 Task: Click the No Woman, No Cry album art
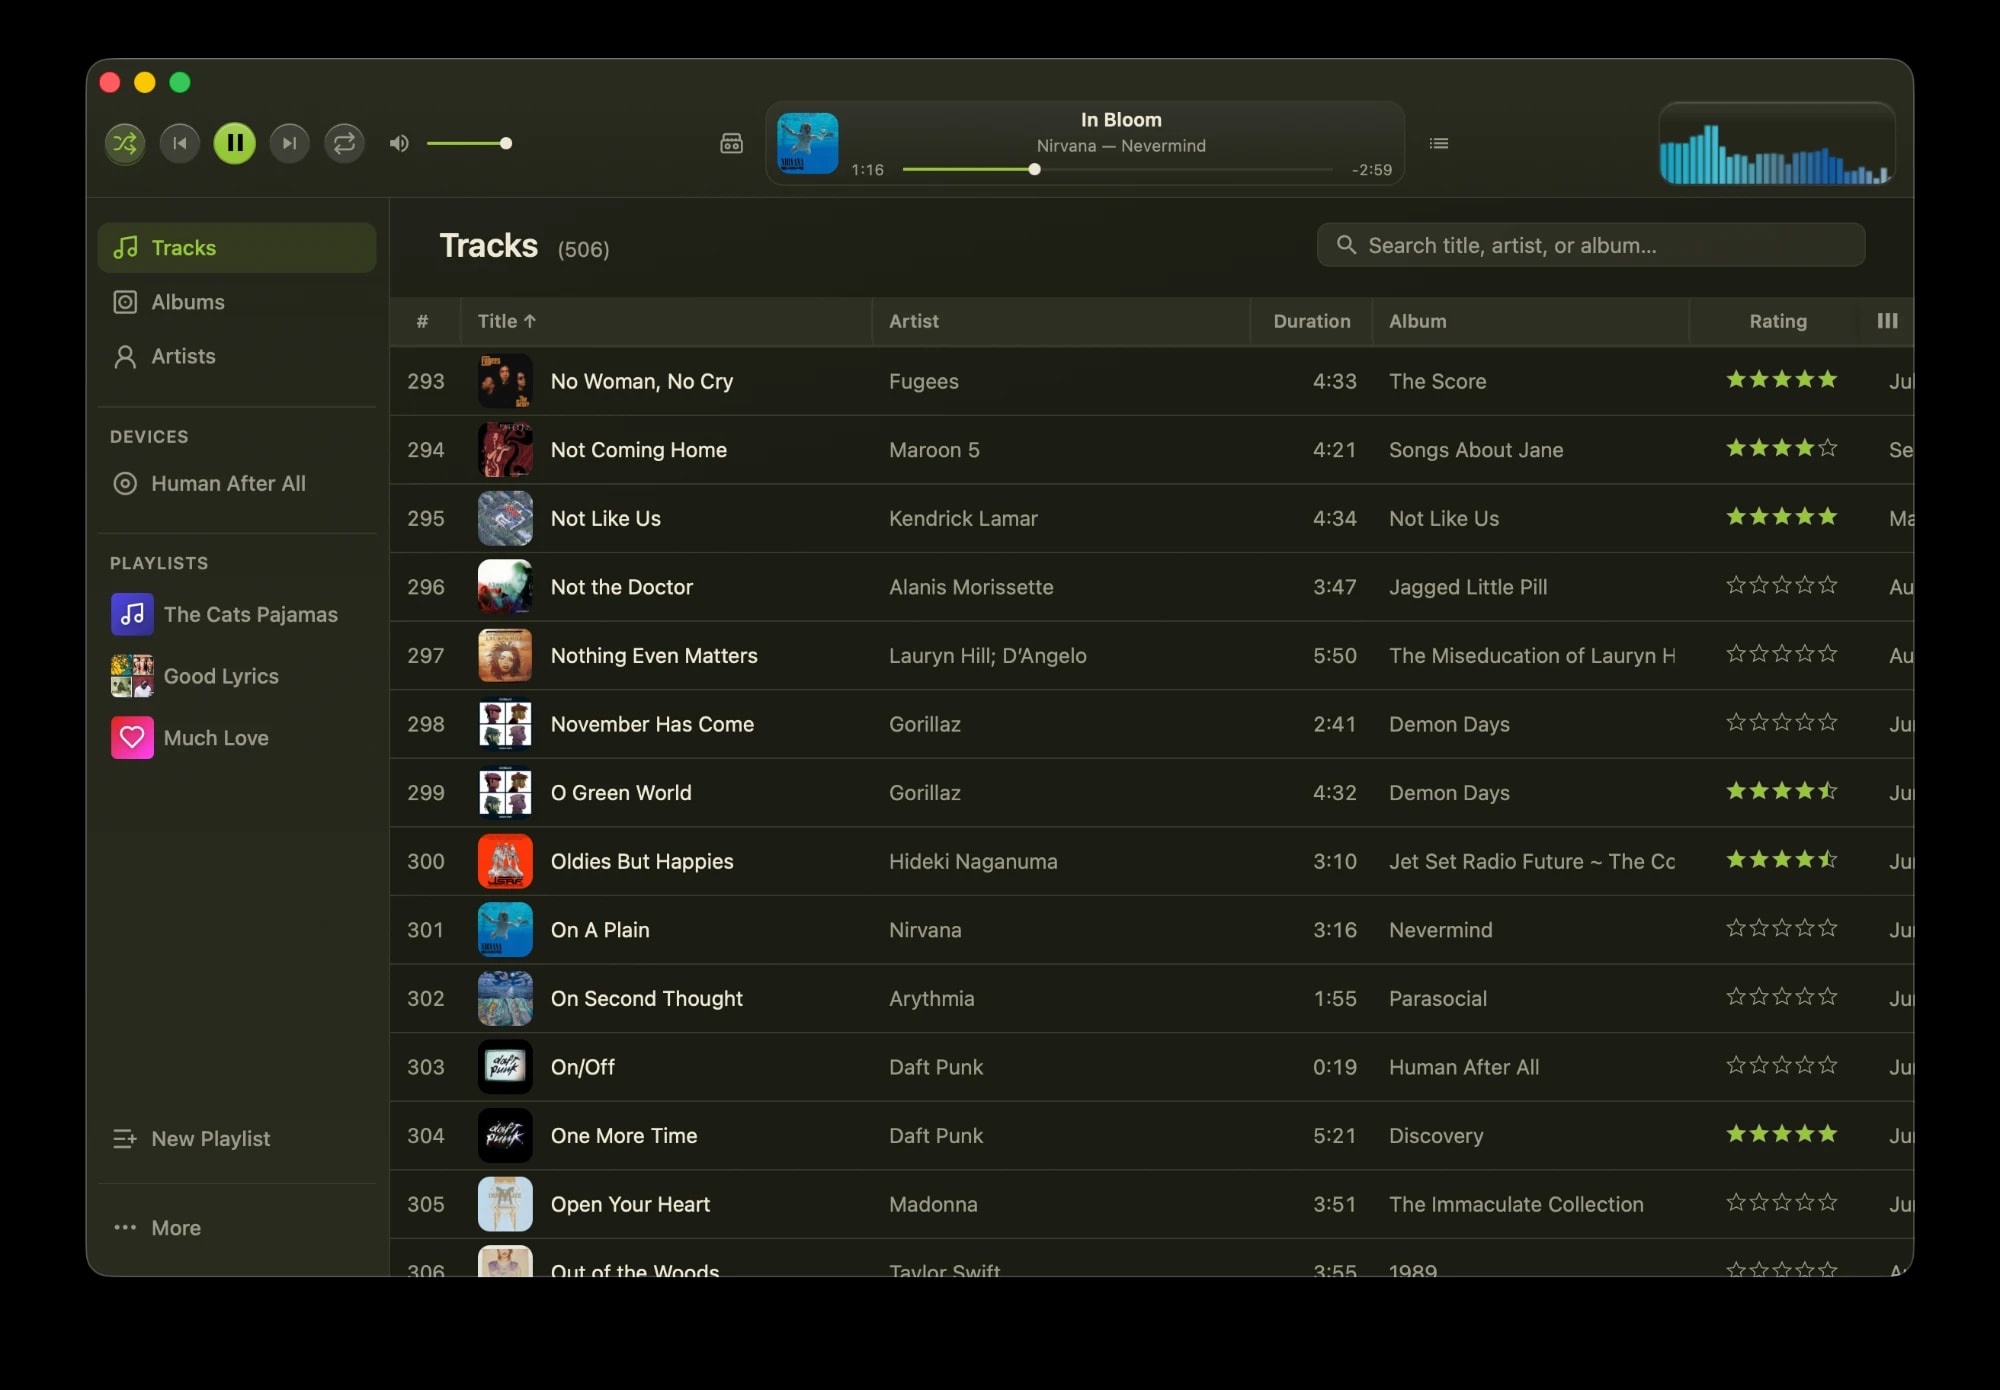(505, 381)
